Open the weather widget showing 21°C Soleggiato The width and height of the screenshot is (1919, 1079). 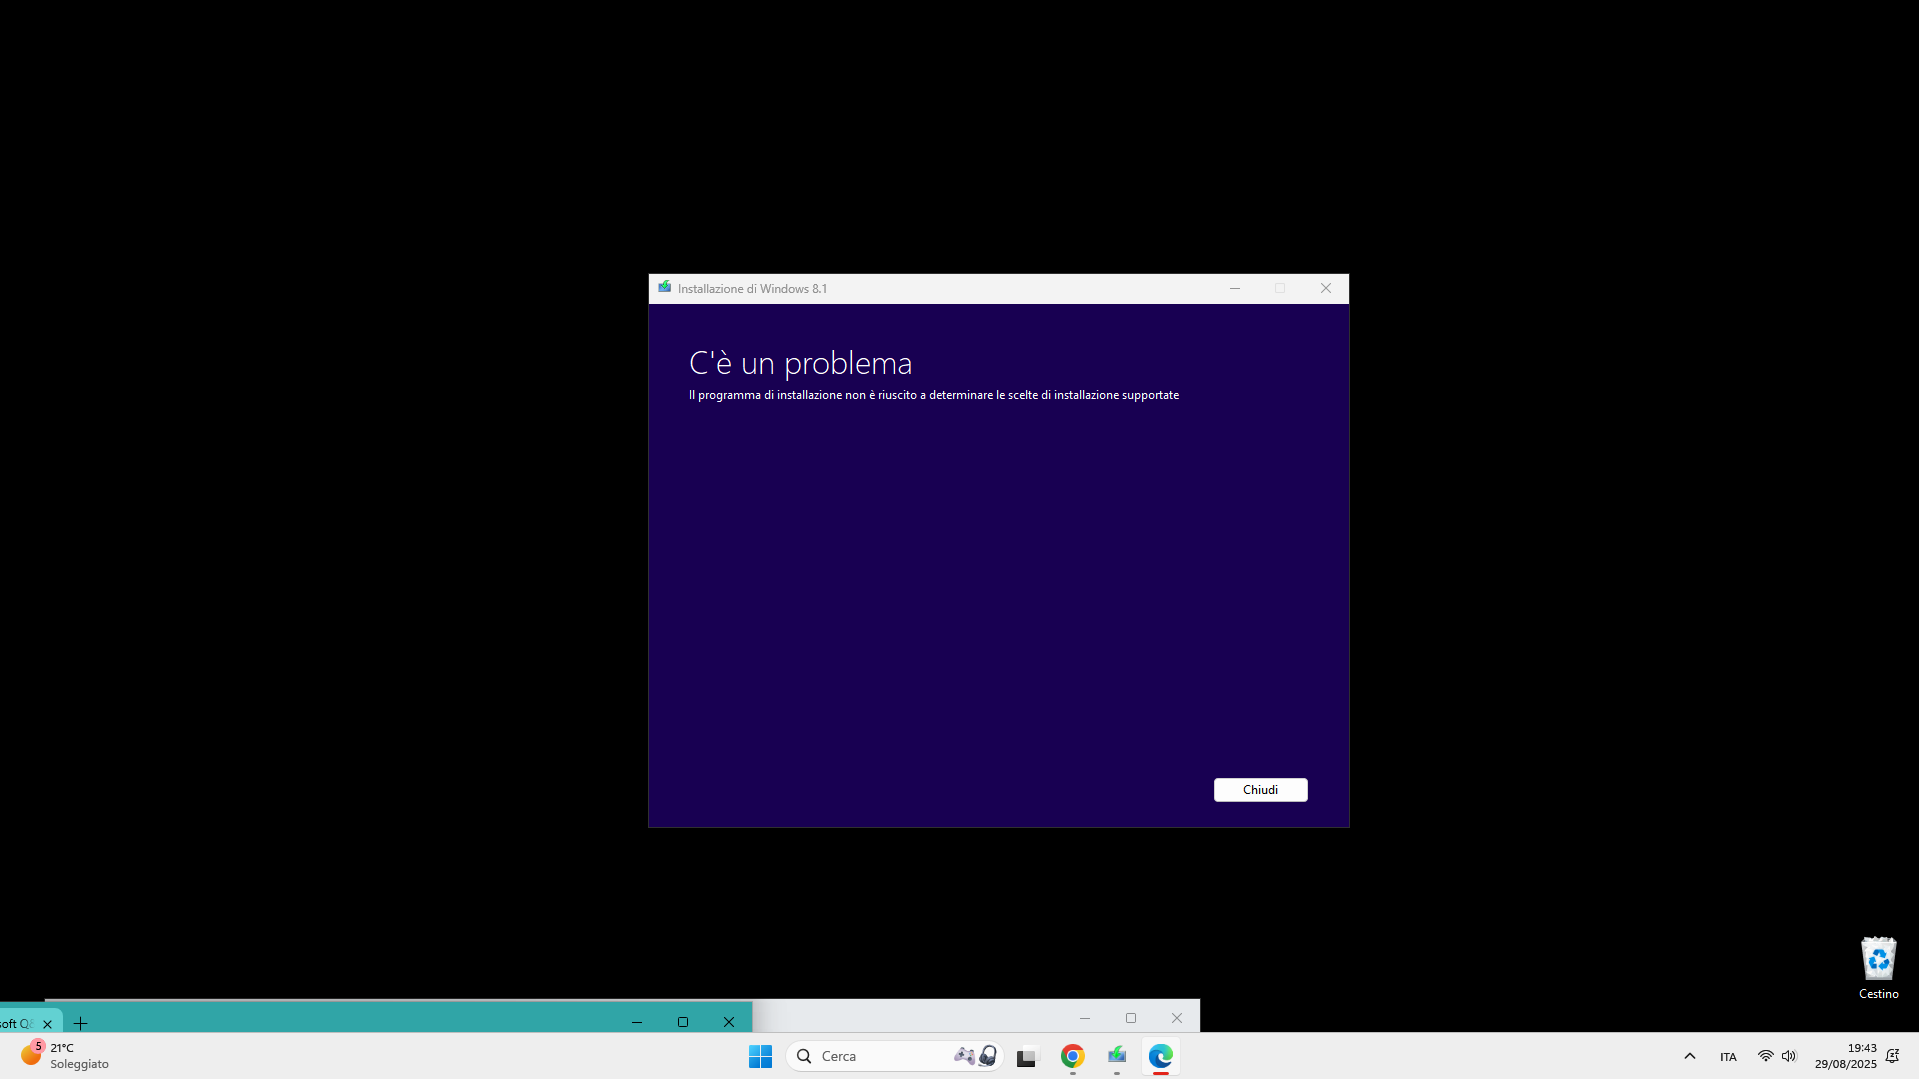pos(65,1056)
